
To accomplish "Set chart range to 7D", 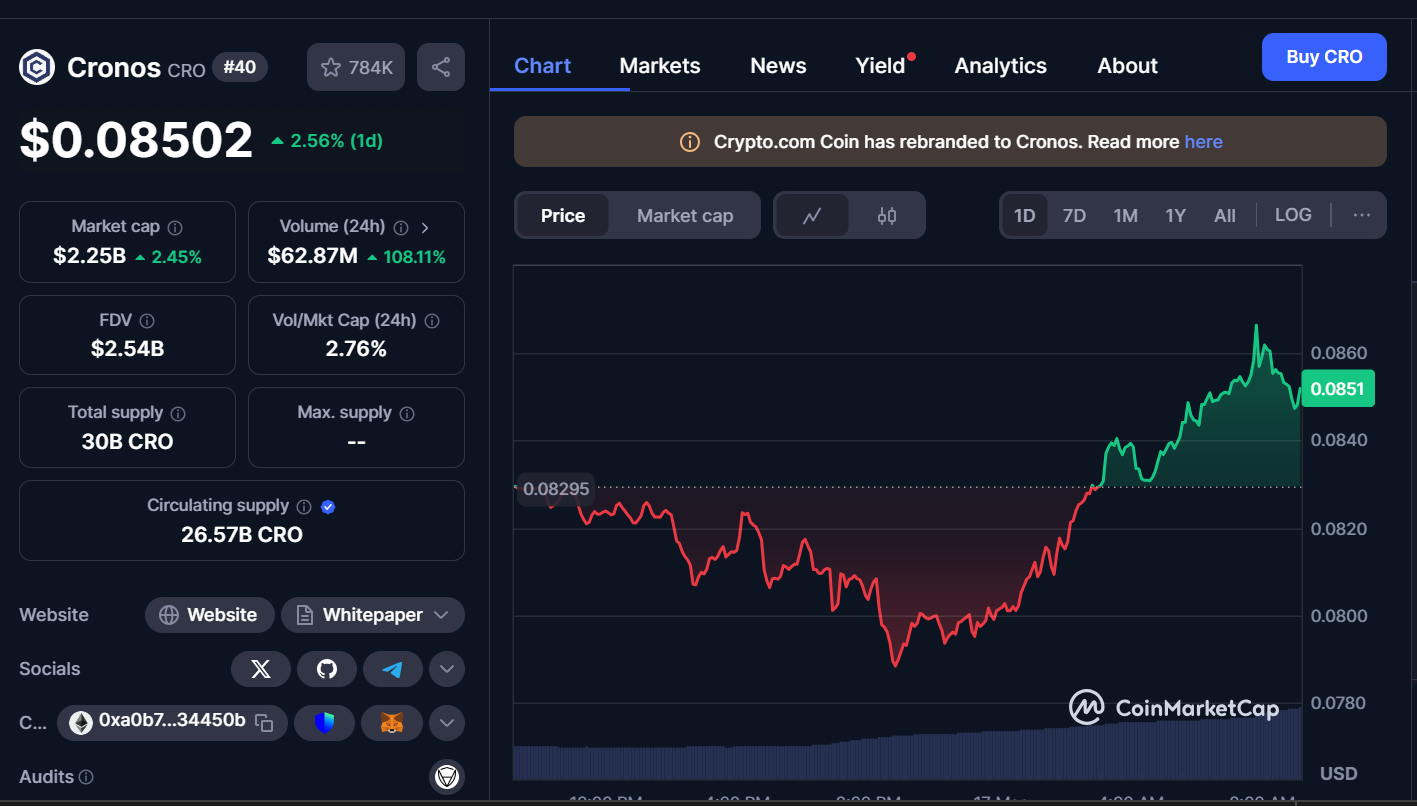I will (1074, 215).
